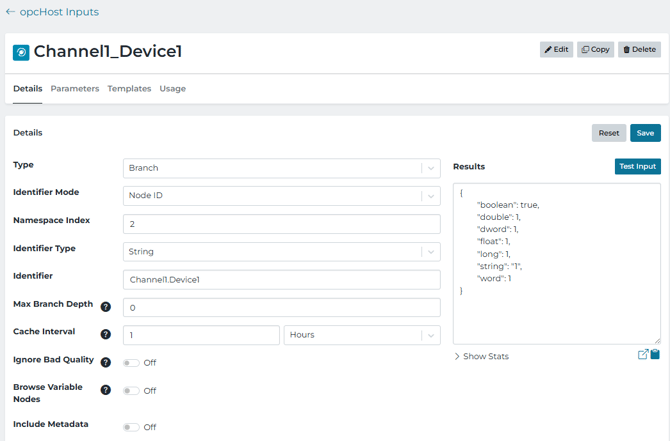Image resolution: width=670 pixels, height=441 pixels.
Task: Open the Type dropdown showing Branch
Action: (x=281, y=168)
